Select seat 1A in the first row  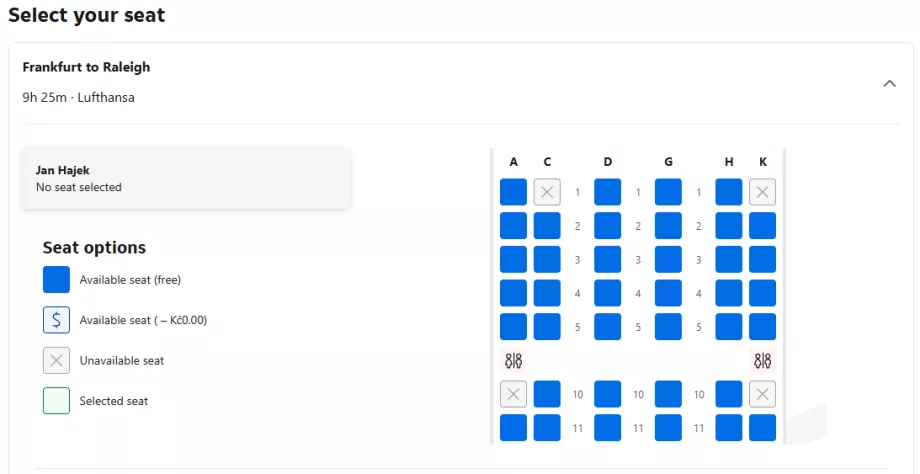tap(513, 192)
